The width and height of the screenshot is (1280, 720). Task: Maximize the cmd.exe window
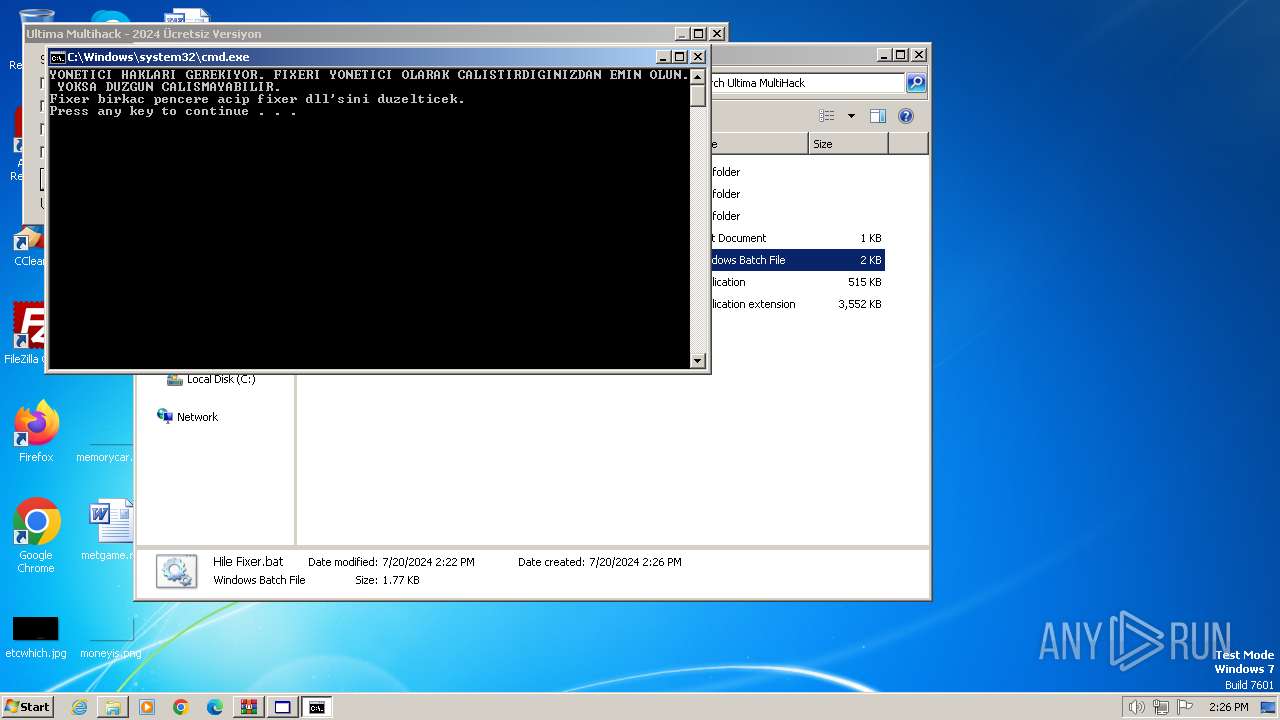coord(680,57)
